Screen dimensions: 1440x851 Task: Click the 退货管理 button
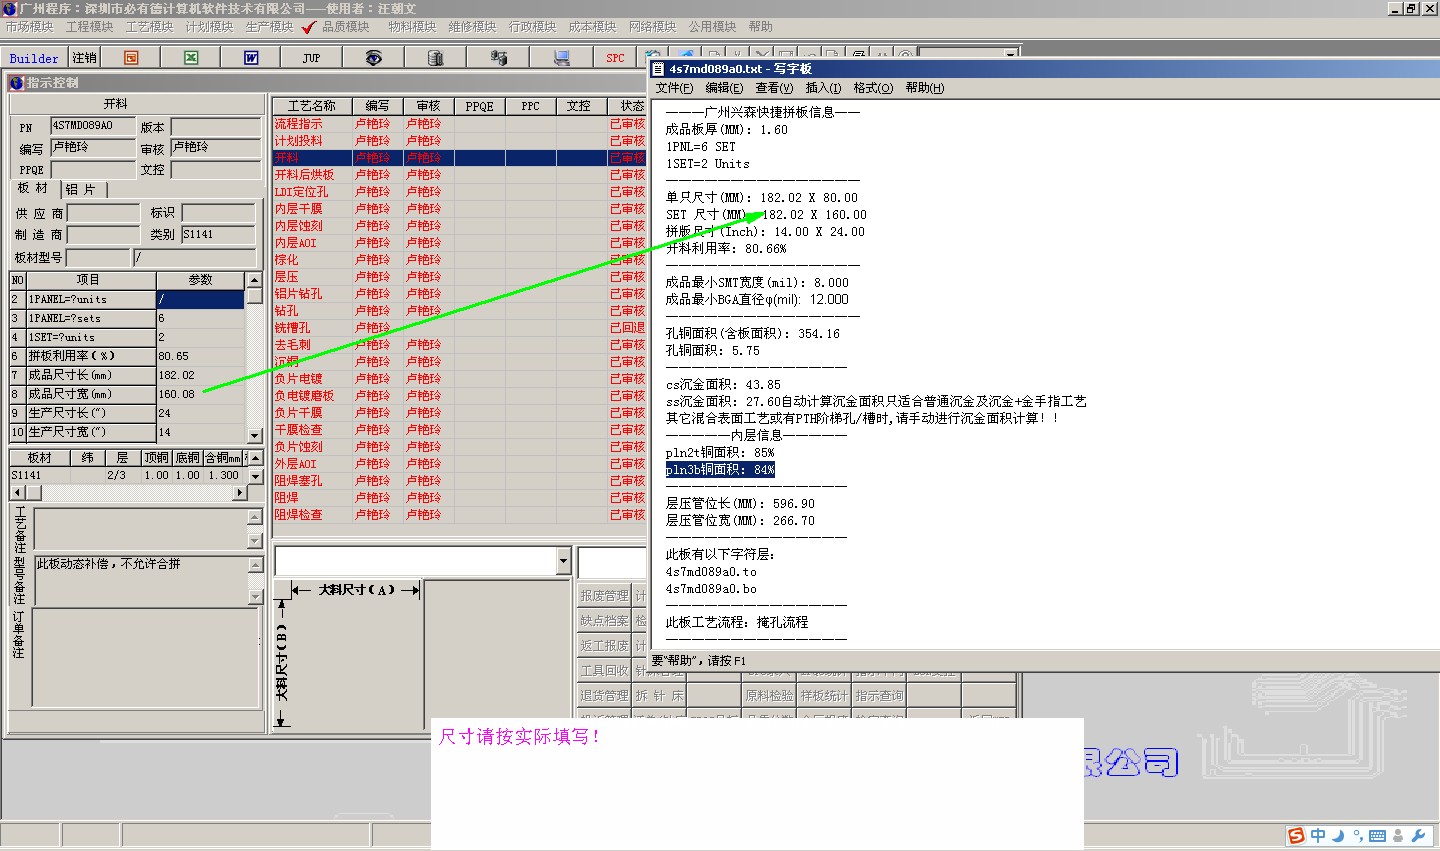604,696
